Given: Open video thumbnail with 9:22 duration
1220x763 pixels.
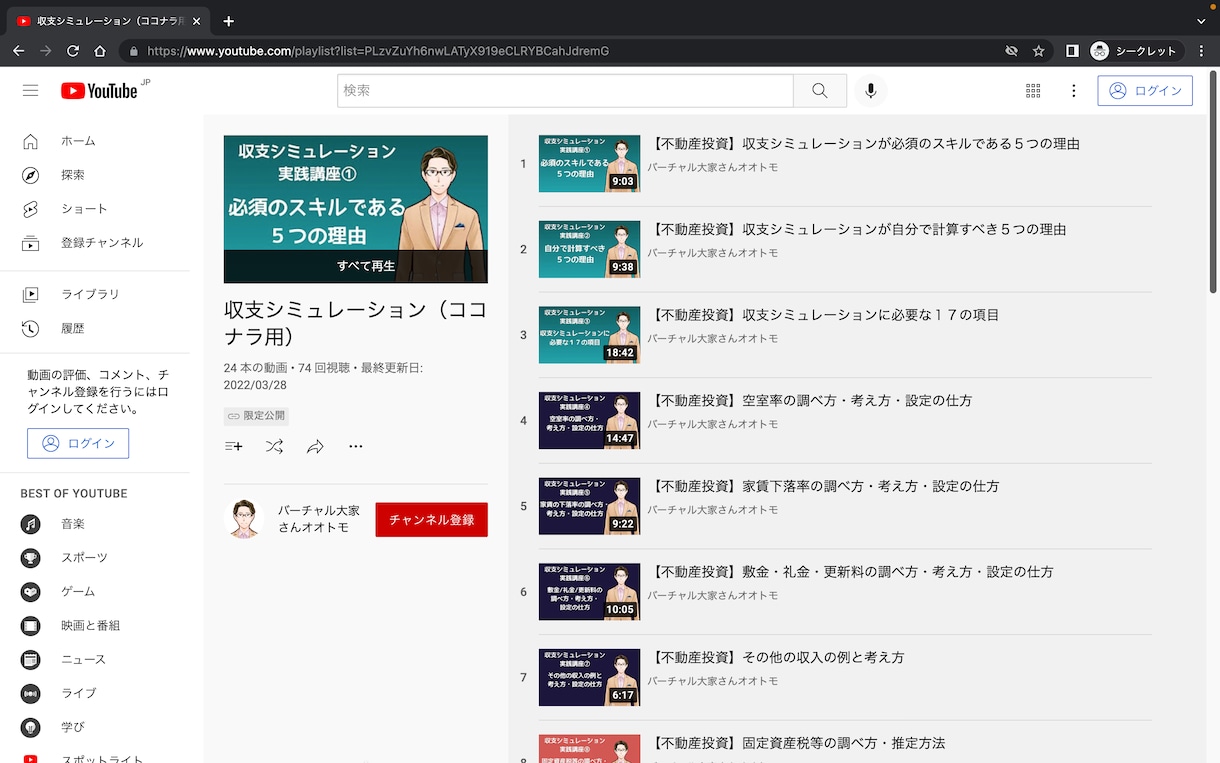Looking at the screenshot, I should 589,507.
